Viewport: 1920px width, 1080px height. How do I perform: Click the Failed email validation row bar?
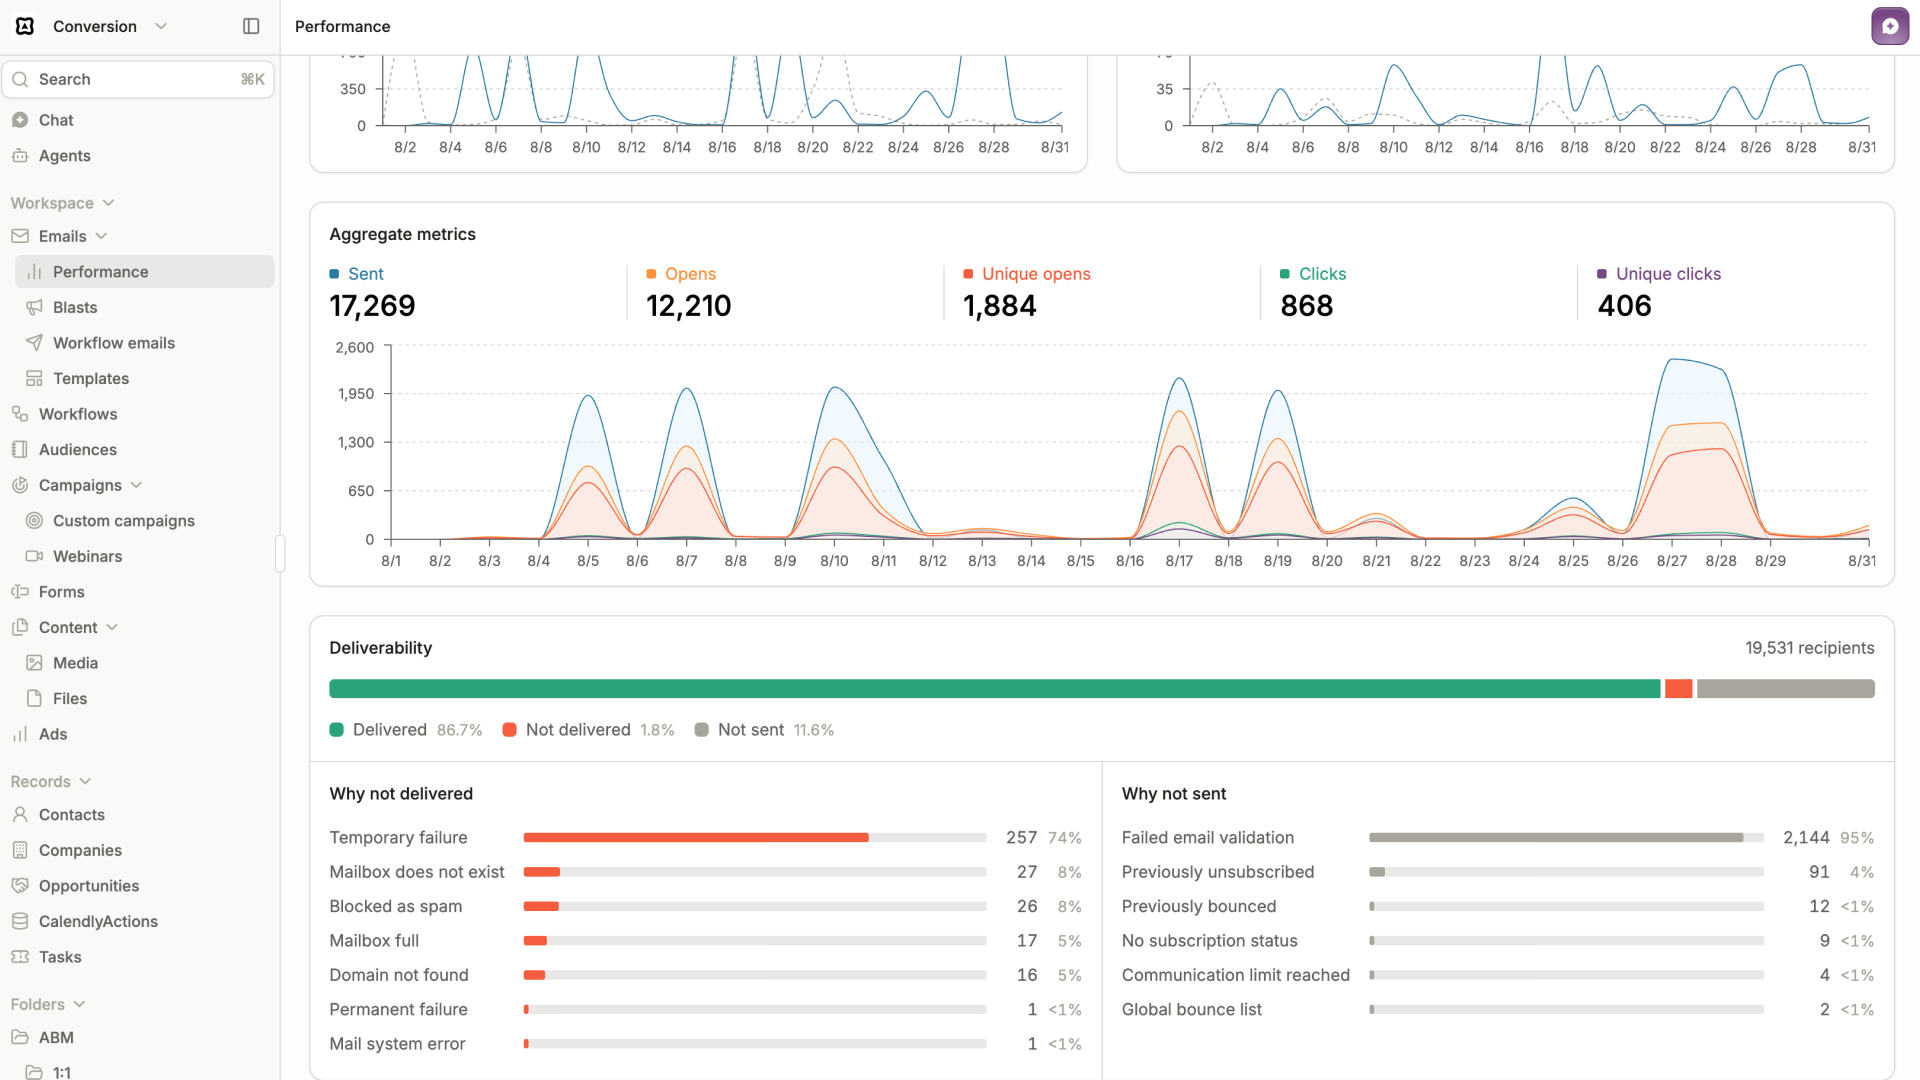(1566, 838)
